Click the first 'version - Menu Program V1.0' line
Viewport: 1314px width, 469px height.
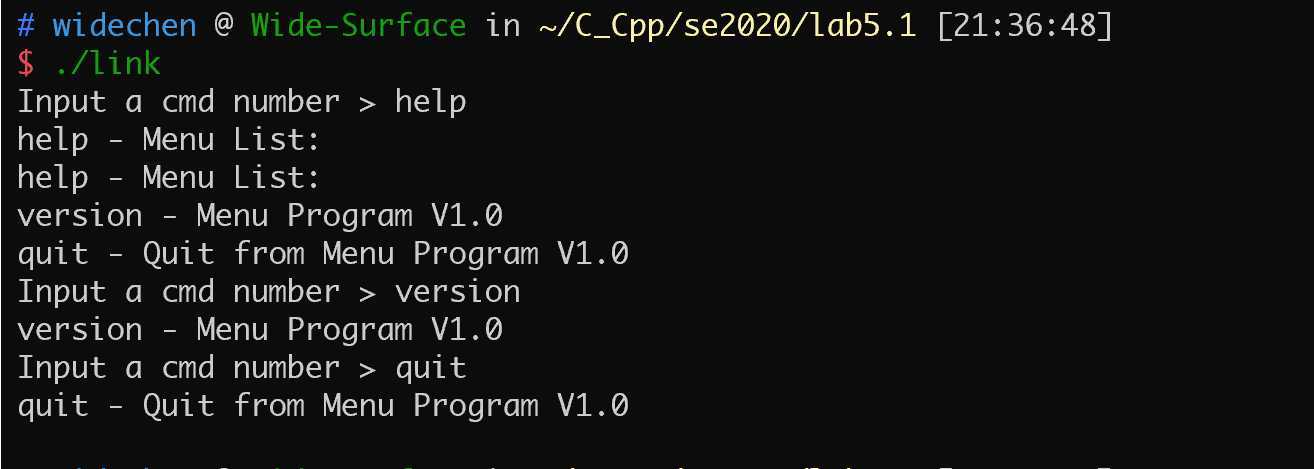260,216
